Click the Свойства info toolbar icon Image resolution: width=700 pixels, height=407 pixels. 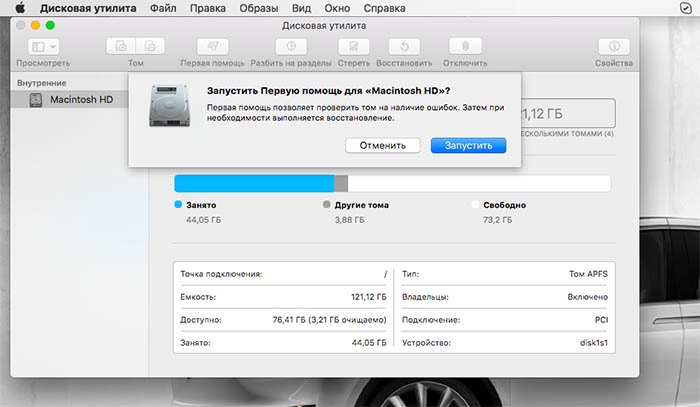tap(614, 46)
